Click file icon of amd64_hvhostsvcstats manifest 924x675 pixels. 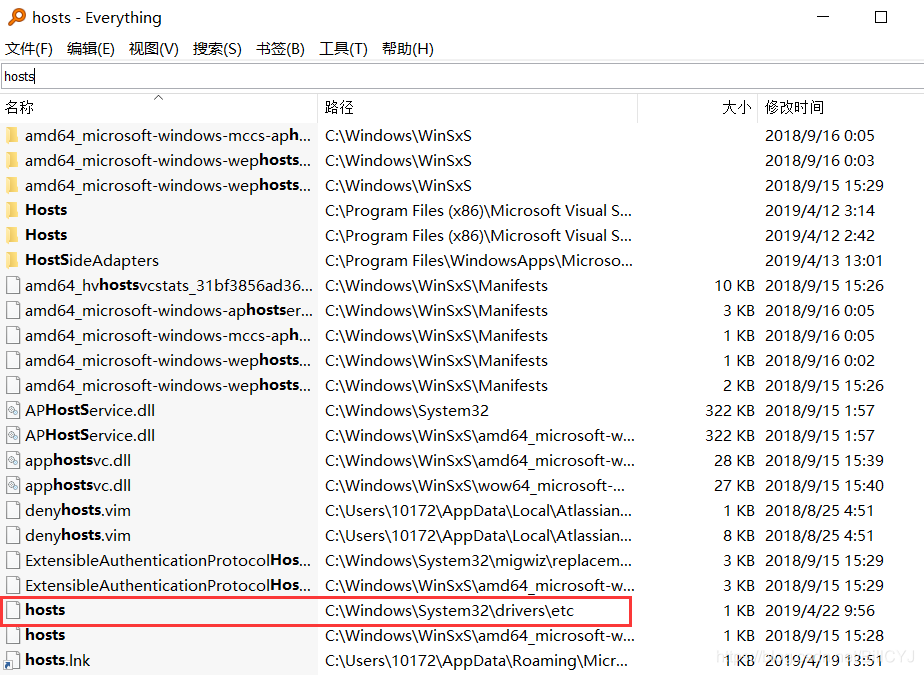coord(12,285)
